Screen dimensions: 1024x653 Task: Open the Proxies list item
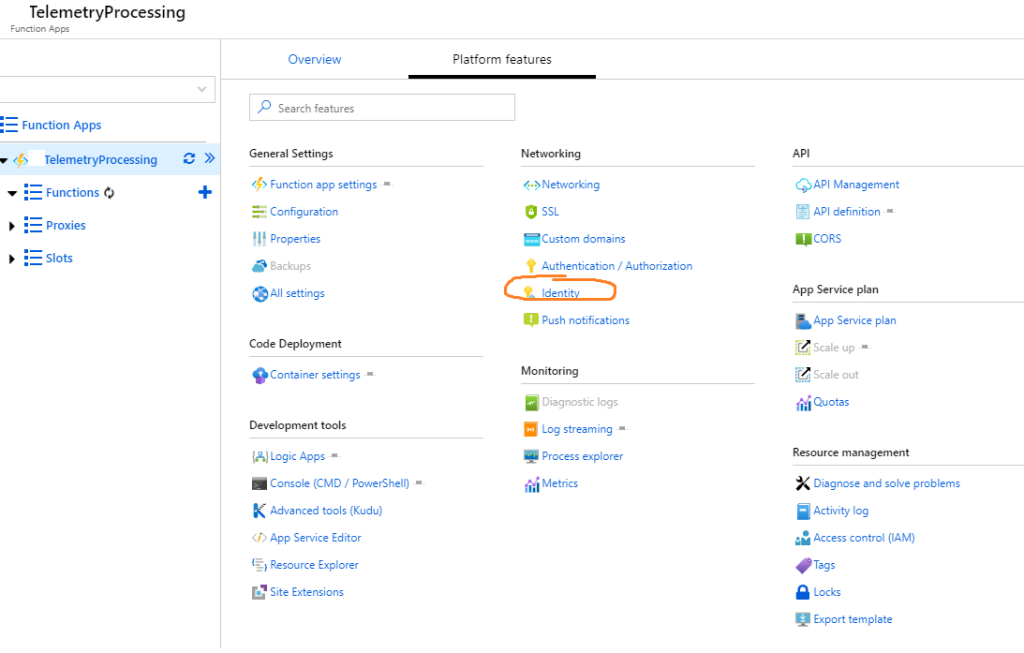tap(65, 225)
